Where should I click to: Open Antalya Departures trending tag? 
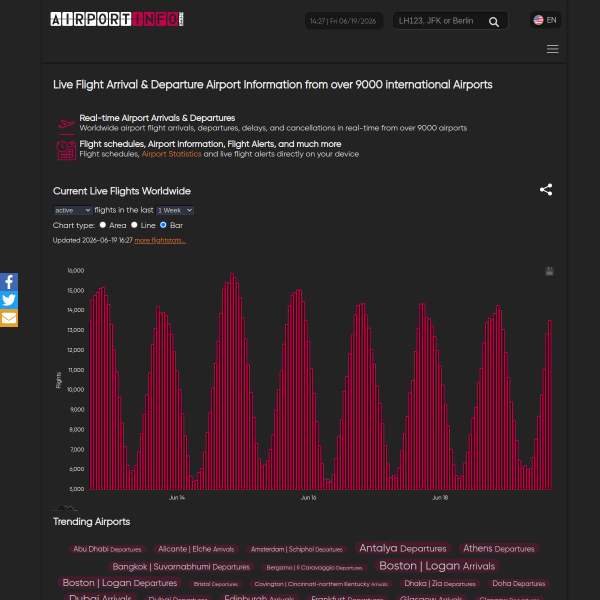[403, 548]
